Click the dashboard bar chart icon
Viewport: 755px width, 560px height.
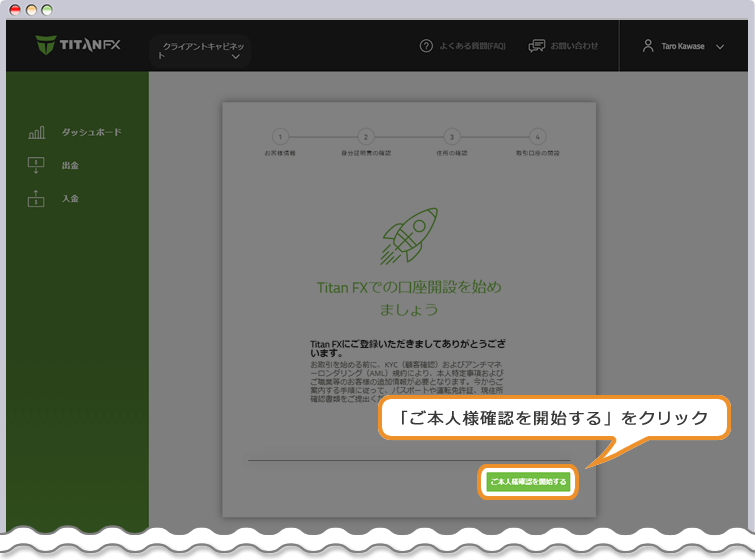pos(37,132)
